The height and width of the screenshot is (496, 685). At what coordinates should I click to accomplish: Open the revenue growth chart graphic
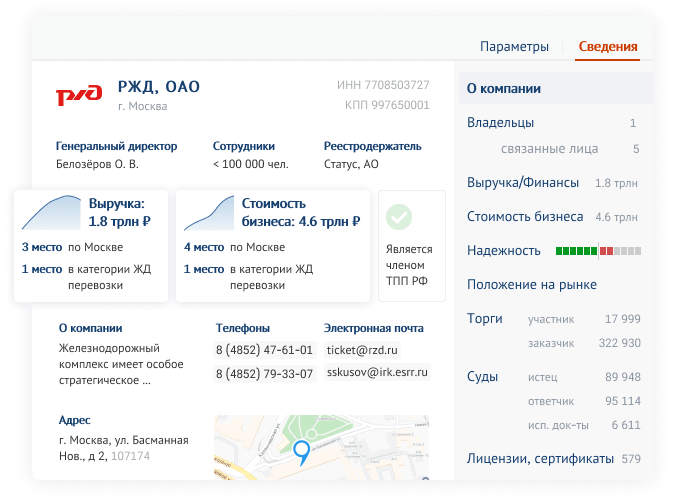52,212
